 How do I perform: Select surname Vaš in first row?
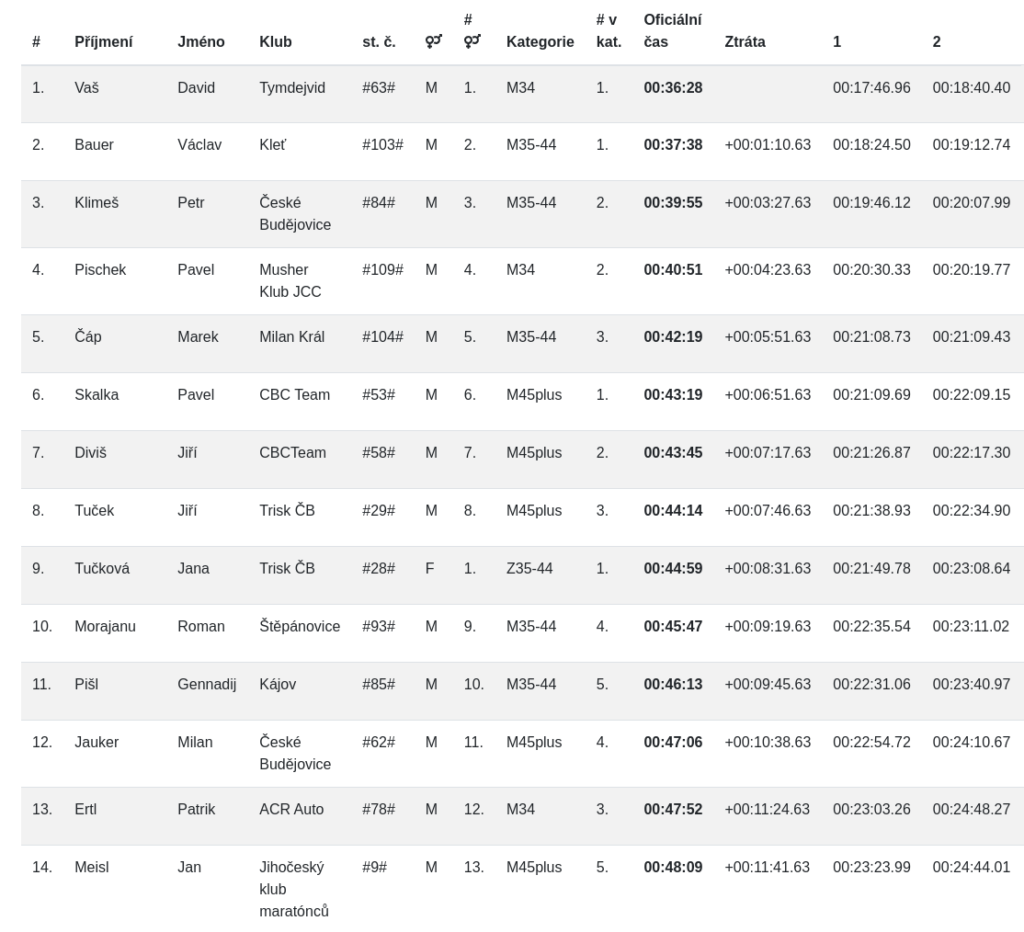pyautogui.click(x=86, y=87)
